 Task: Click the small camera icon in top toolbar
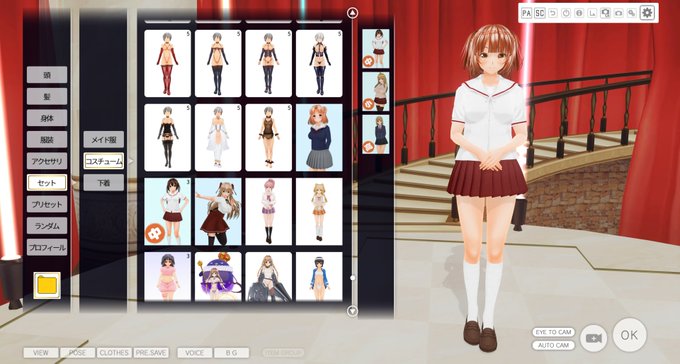point(618,13)
